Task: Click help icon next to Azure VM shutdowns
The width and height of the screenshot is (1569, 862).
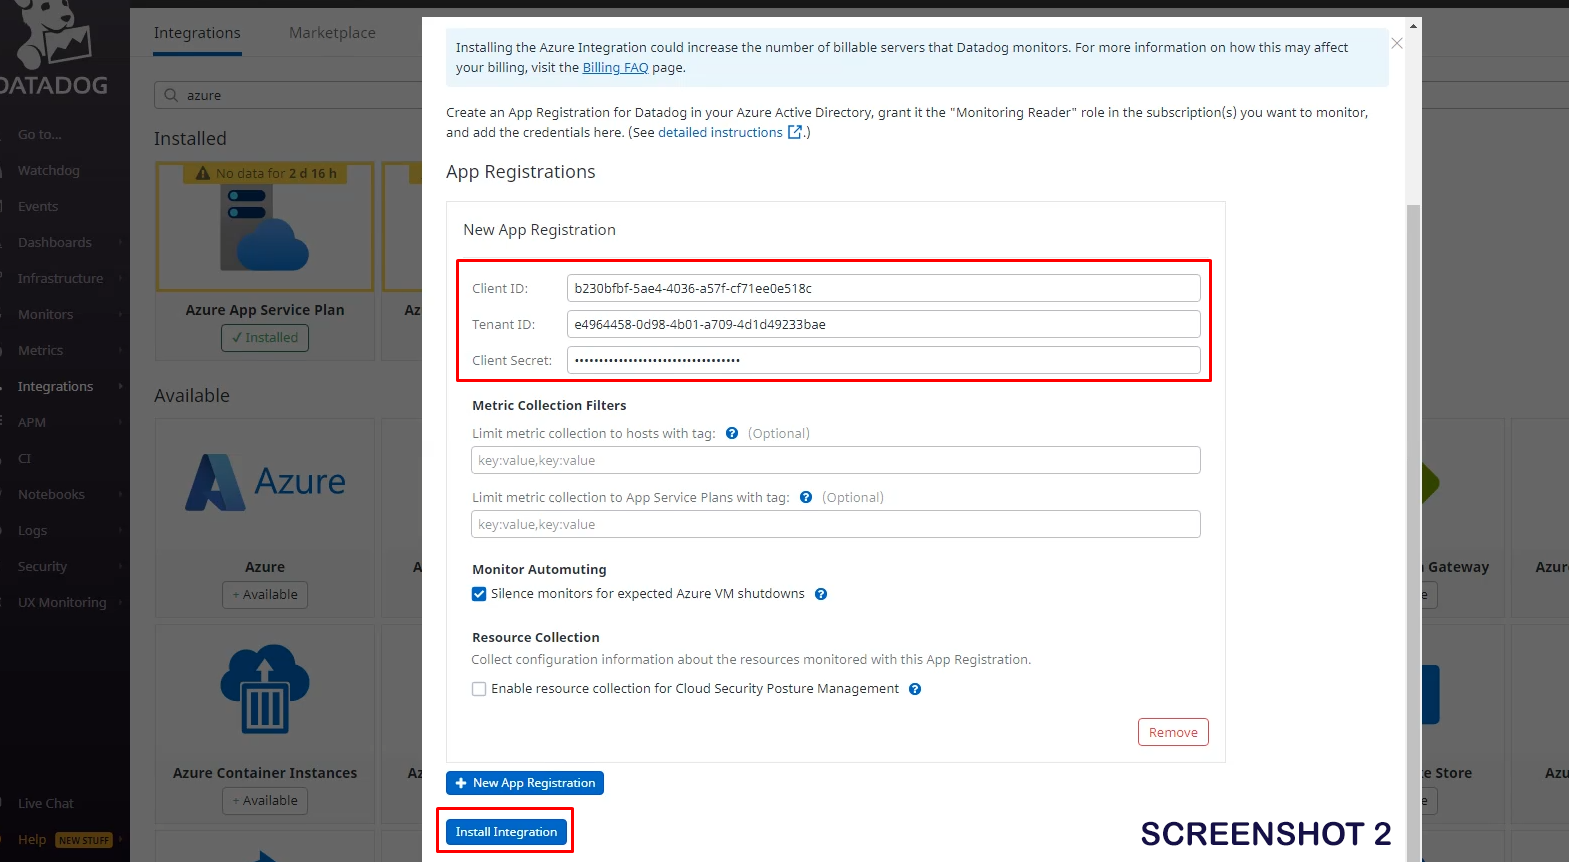Action: 821,594
